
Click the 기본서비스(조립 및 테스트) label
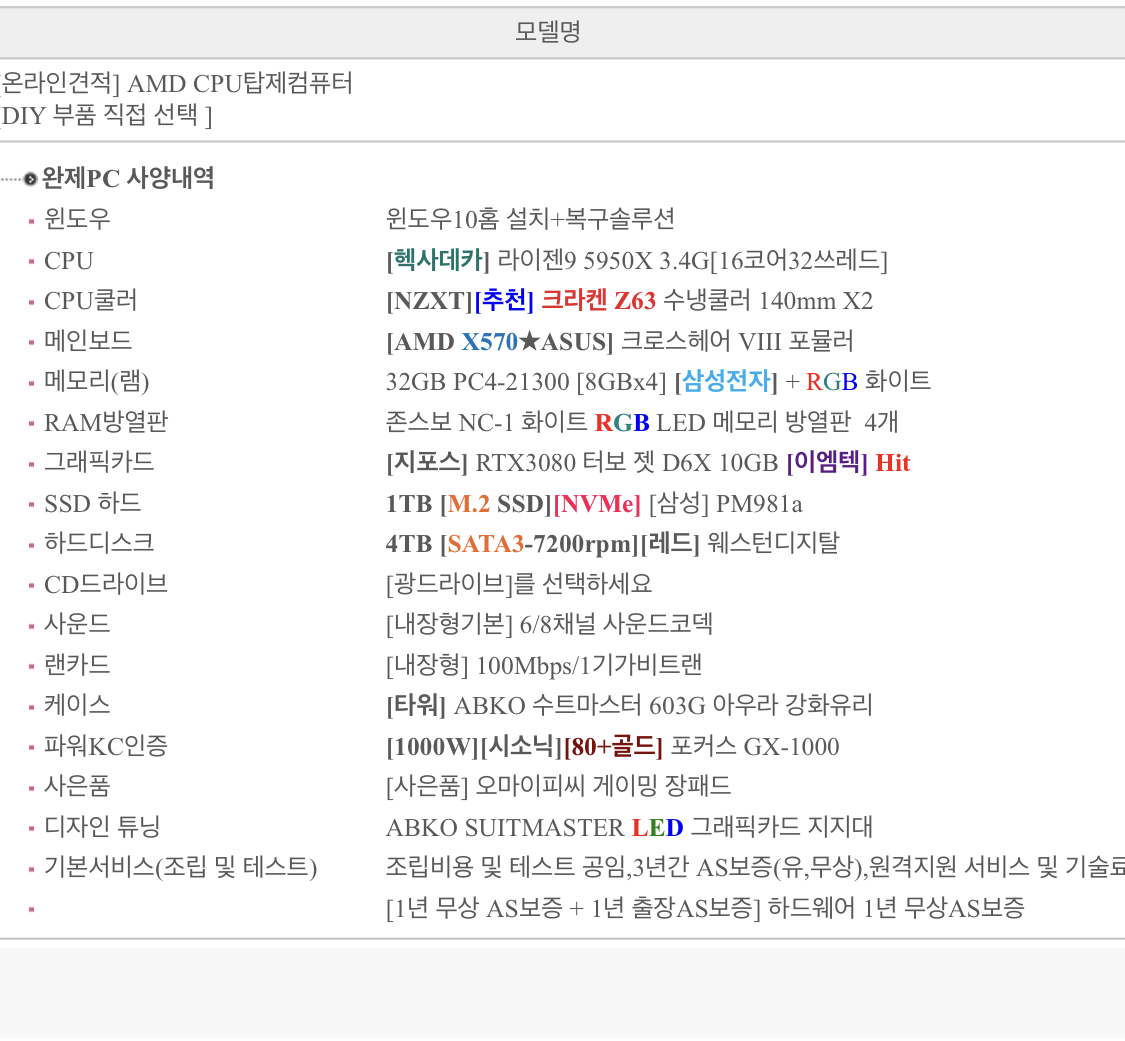click(180, 867)
